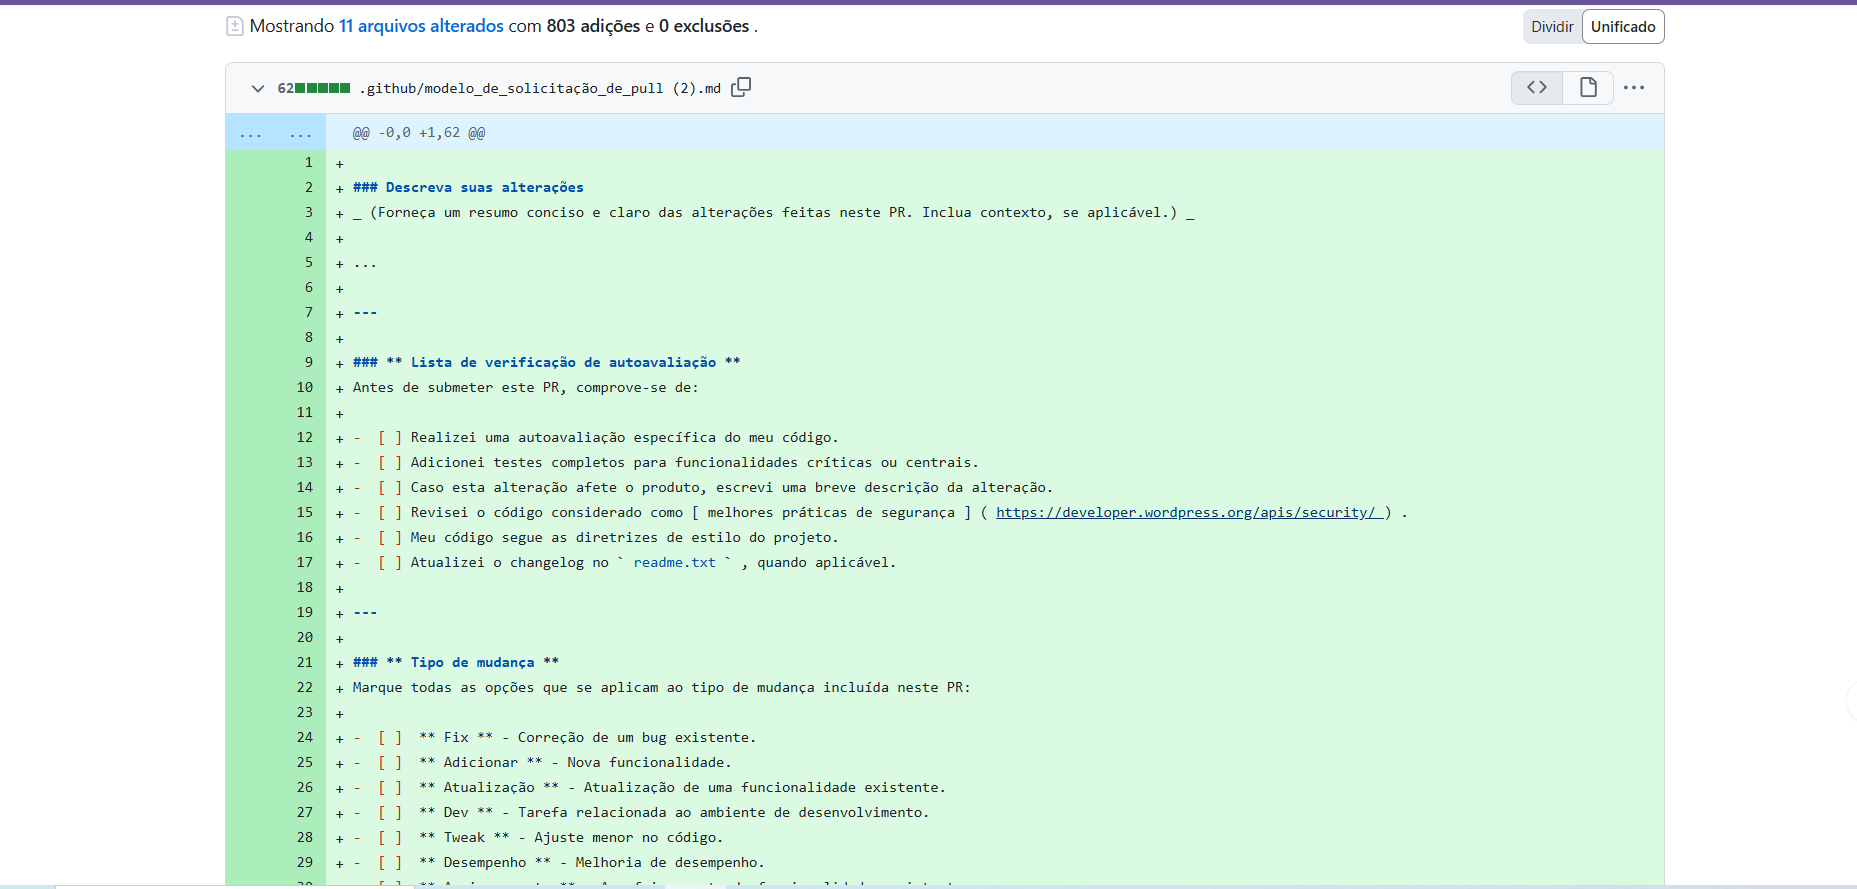This screenshot has width=1857, height=889.
Task: Click the line 'Adicionei testes completos'
Action: (x=694, y=462)
